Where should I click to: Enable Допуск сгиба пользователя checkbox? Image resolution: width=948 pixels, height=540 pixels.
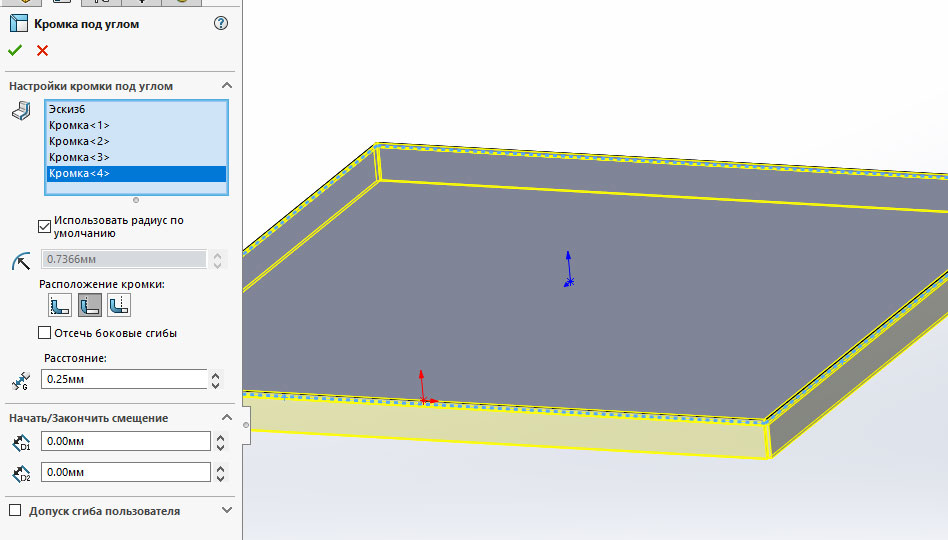pos(15,510)
